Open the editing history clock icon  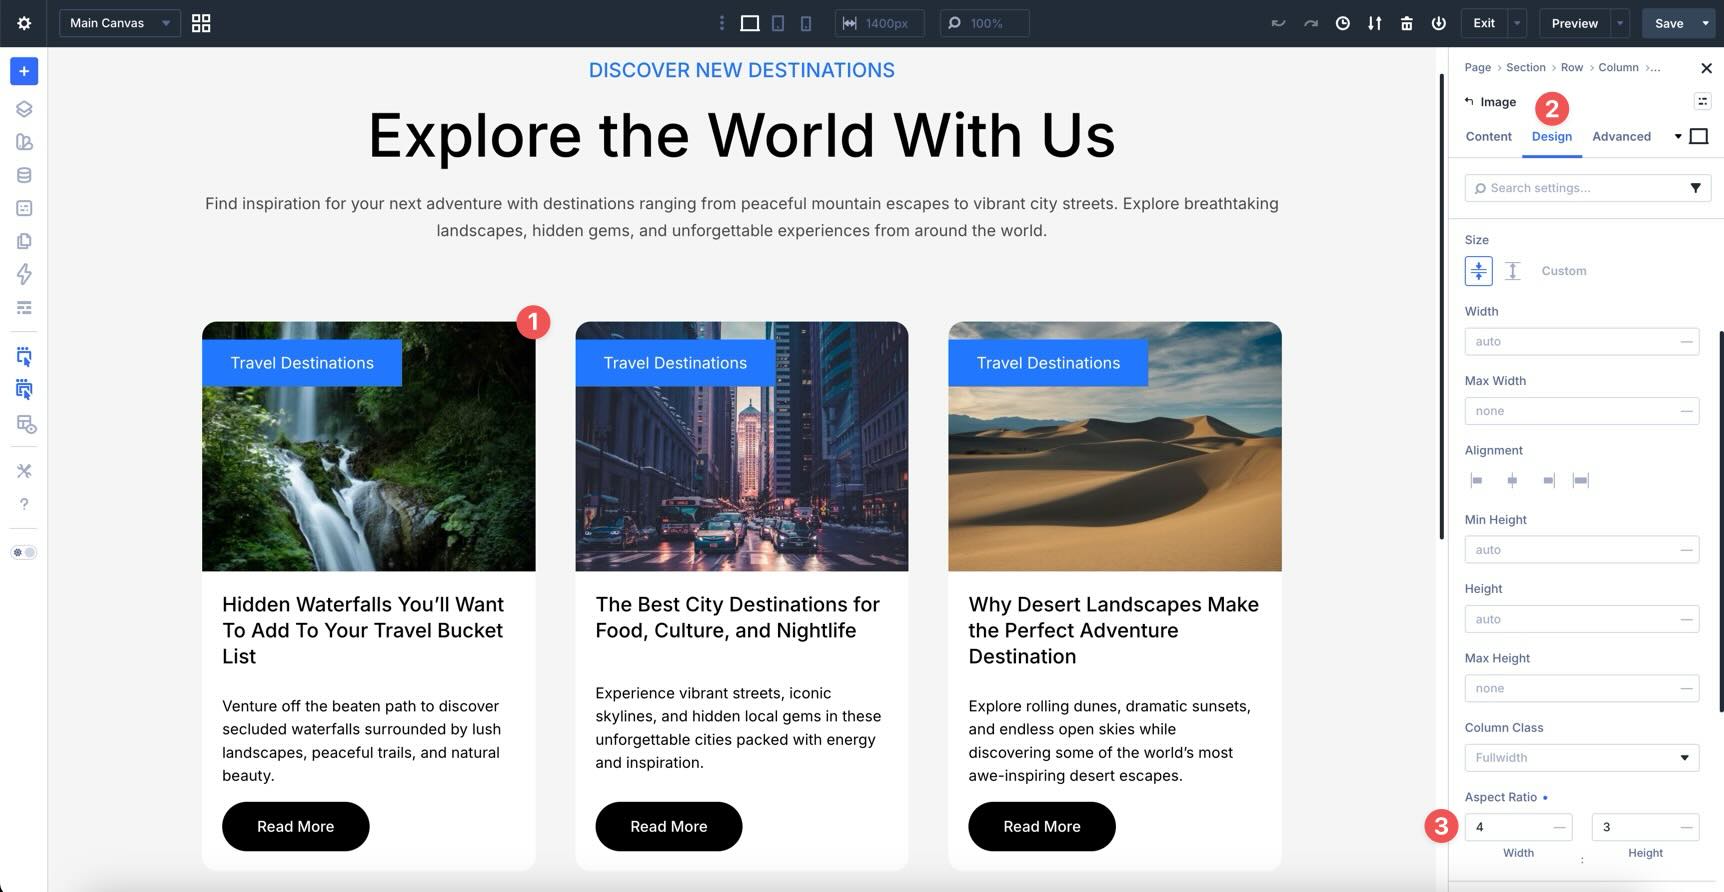coord(1343,23)
